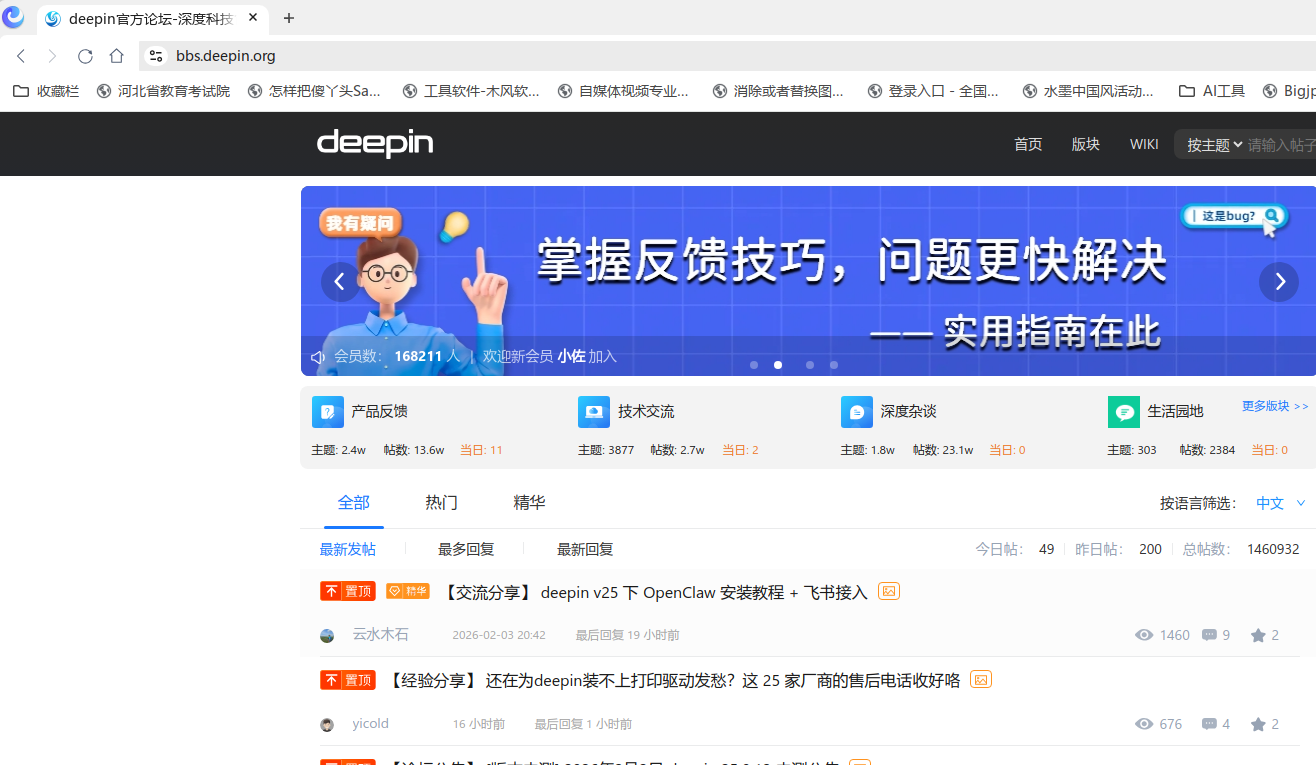Open the 深度杂谈 board icon

[x=857, y=412]
